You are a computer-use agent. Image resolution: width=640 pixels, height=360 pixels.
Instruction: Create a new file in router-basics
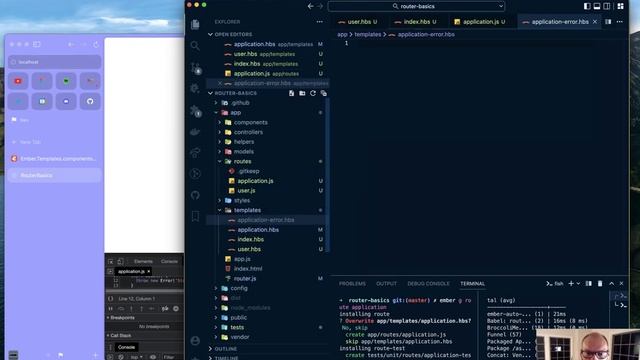(291, 93)
